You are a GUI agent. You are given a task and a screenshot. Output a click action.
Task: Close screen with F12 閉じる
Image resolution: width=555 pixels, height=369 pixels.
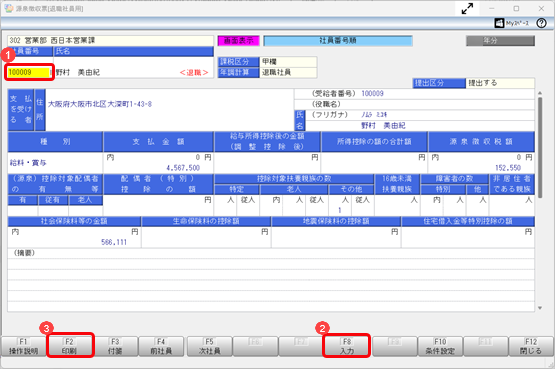click(x=531, y=346)
